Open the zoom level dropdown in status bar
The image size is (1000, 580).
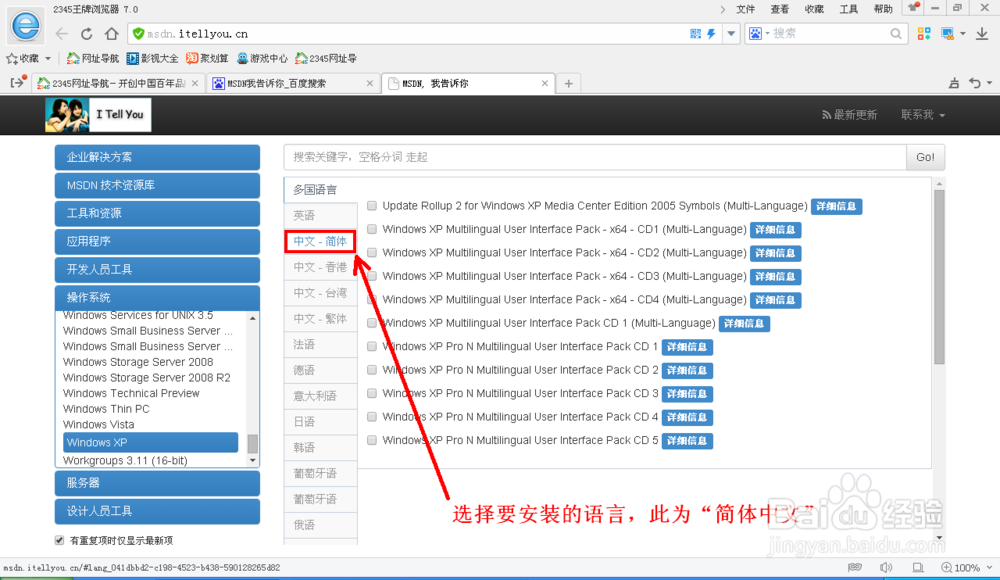click(x=989, y=566)
